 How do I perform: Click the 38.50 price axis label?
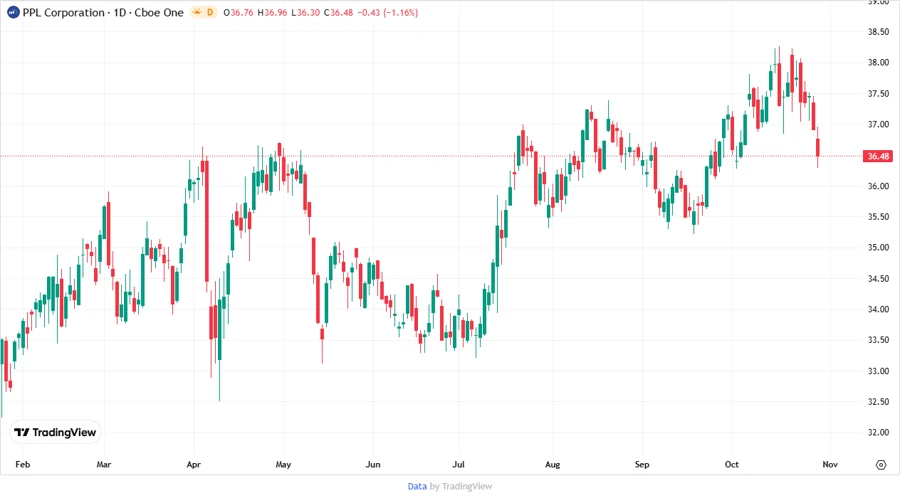point(878,32)
